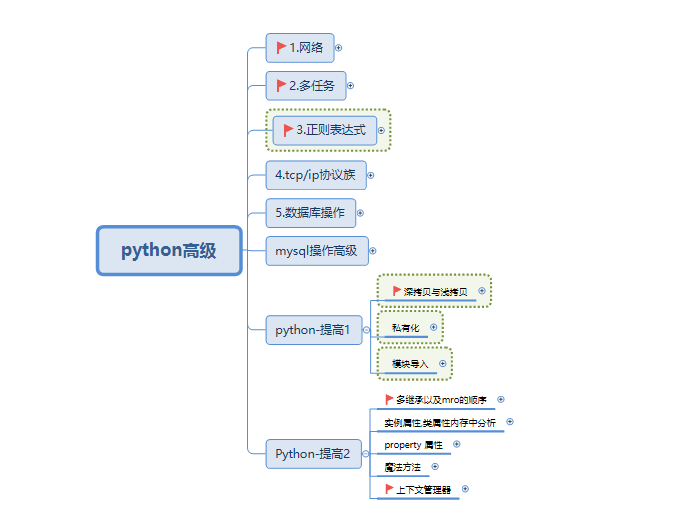Select the 2.多任务 node
The height and width of the screenshot is (515, 690).
coord(306,86)
